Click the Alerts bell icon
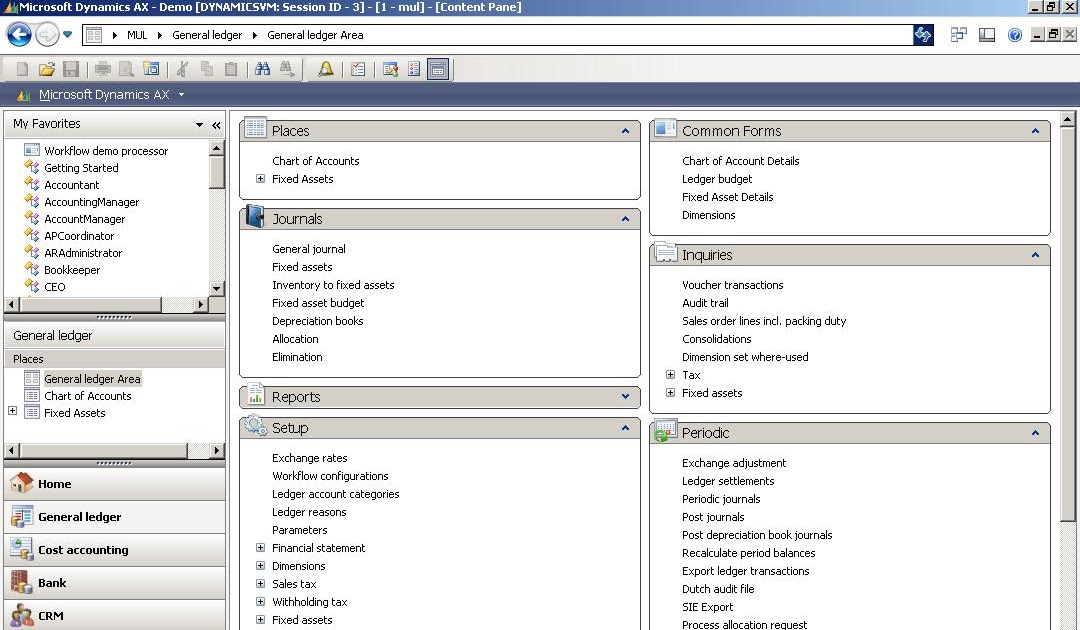The image size is (1080, 630). (x=325, y=69)
